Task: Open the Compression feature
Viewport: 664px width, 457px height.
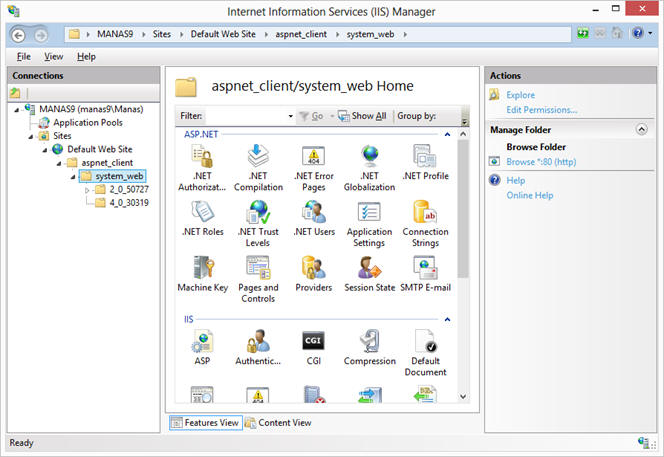Action: [369, 347]
